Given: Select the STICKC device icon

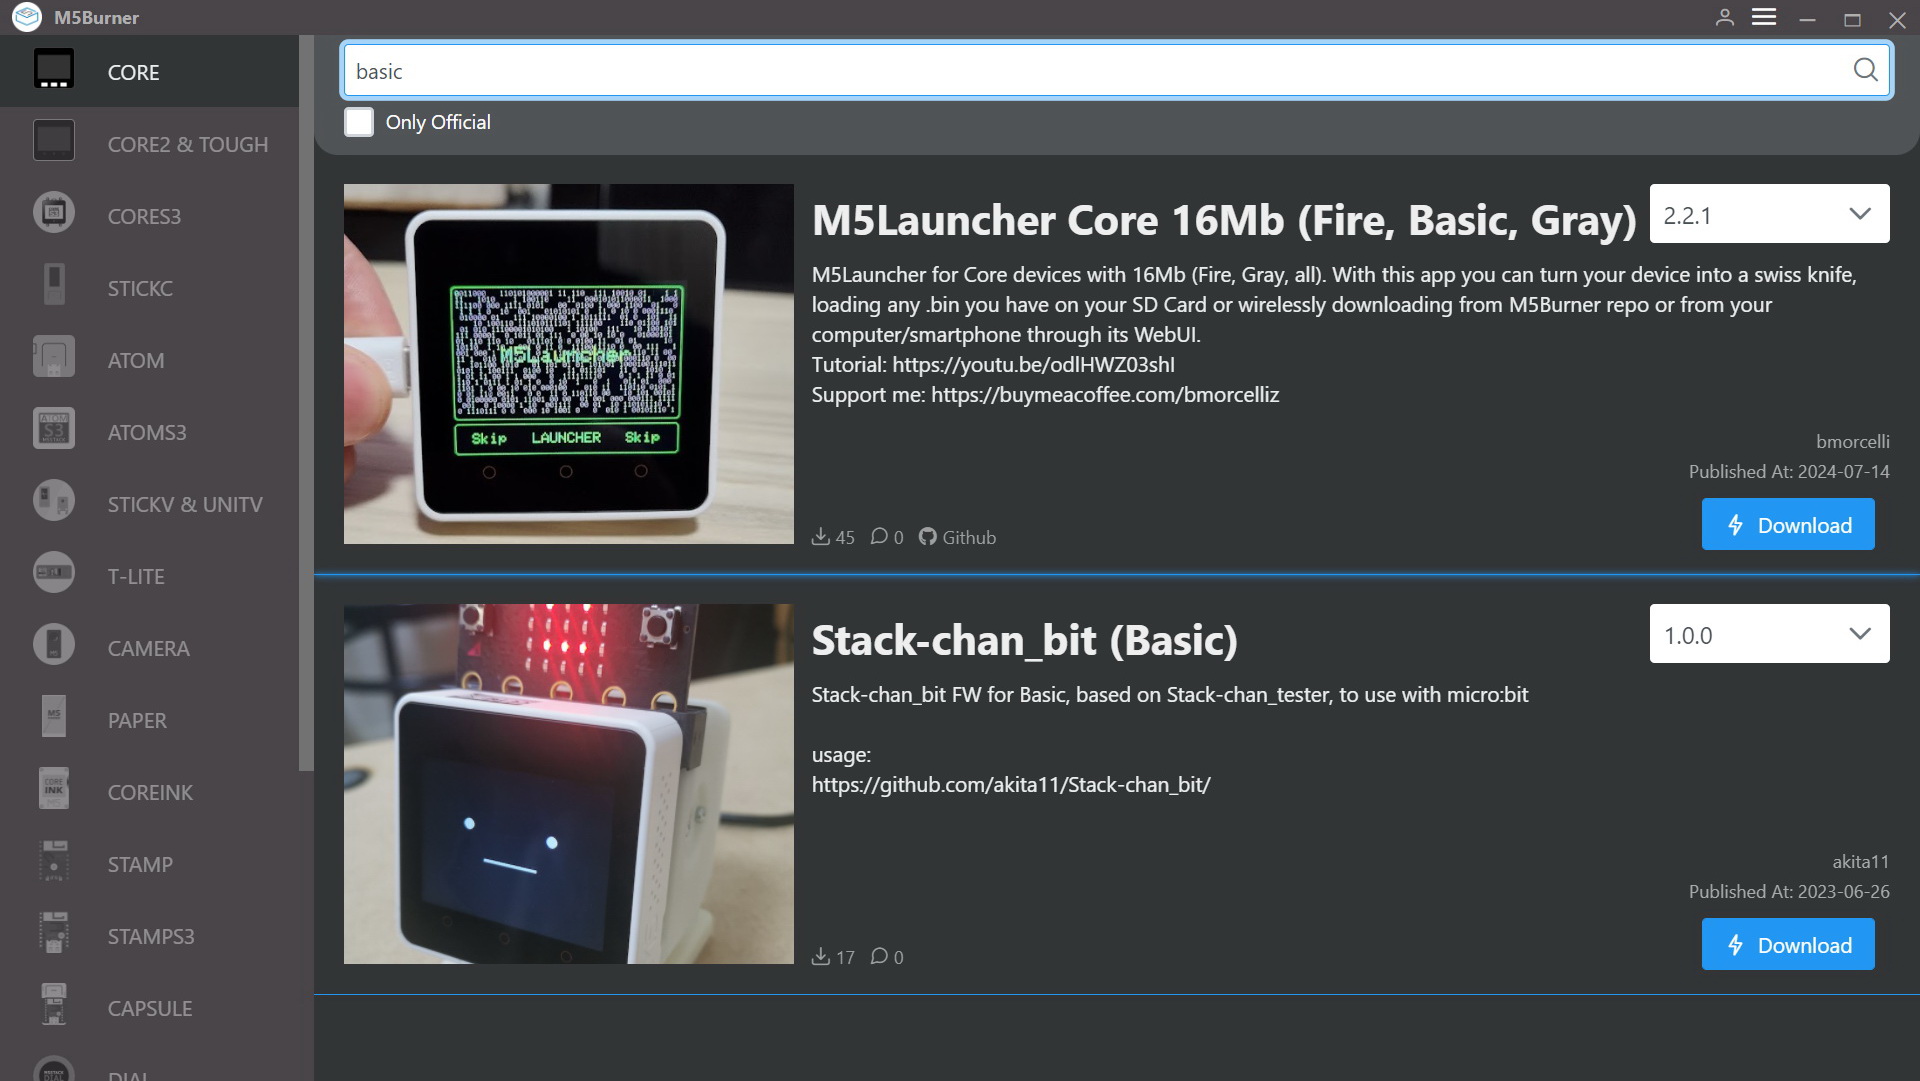Looking at the screenshot, I should (54, 285).
